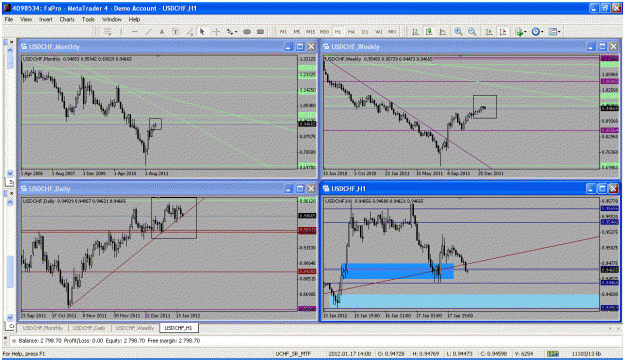
Task: Open the File menu
Action: (9, 19)
